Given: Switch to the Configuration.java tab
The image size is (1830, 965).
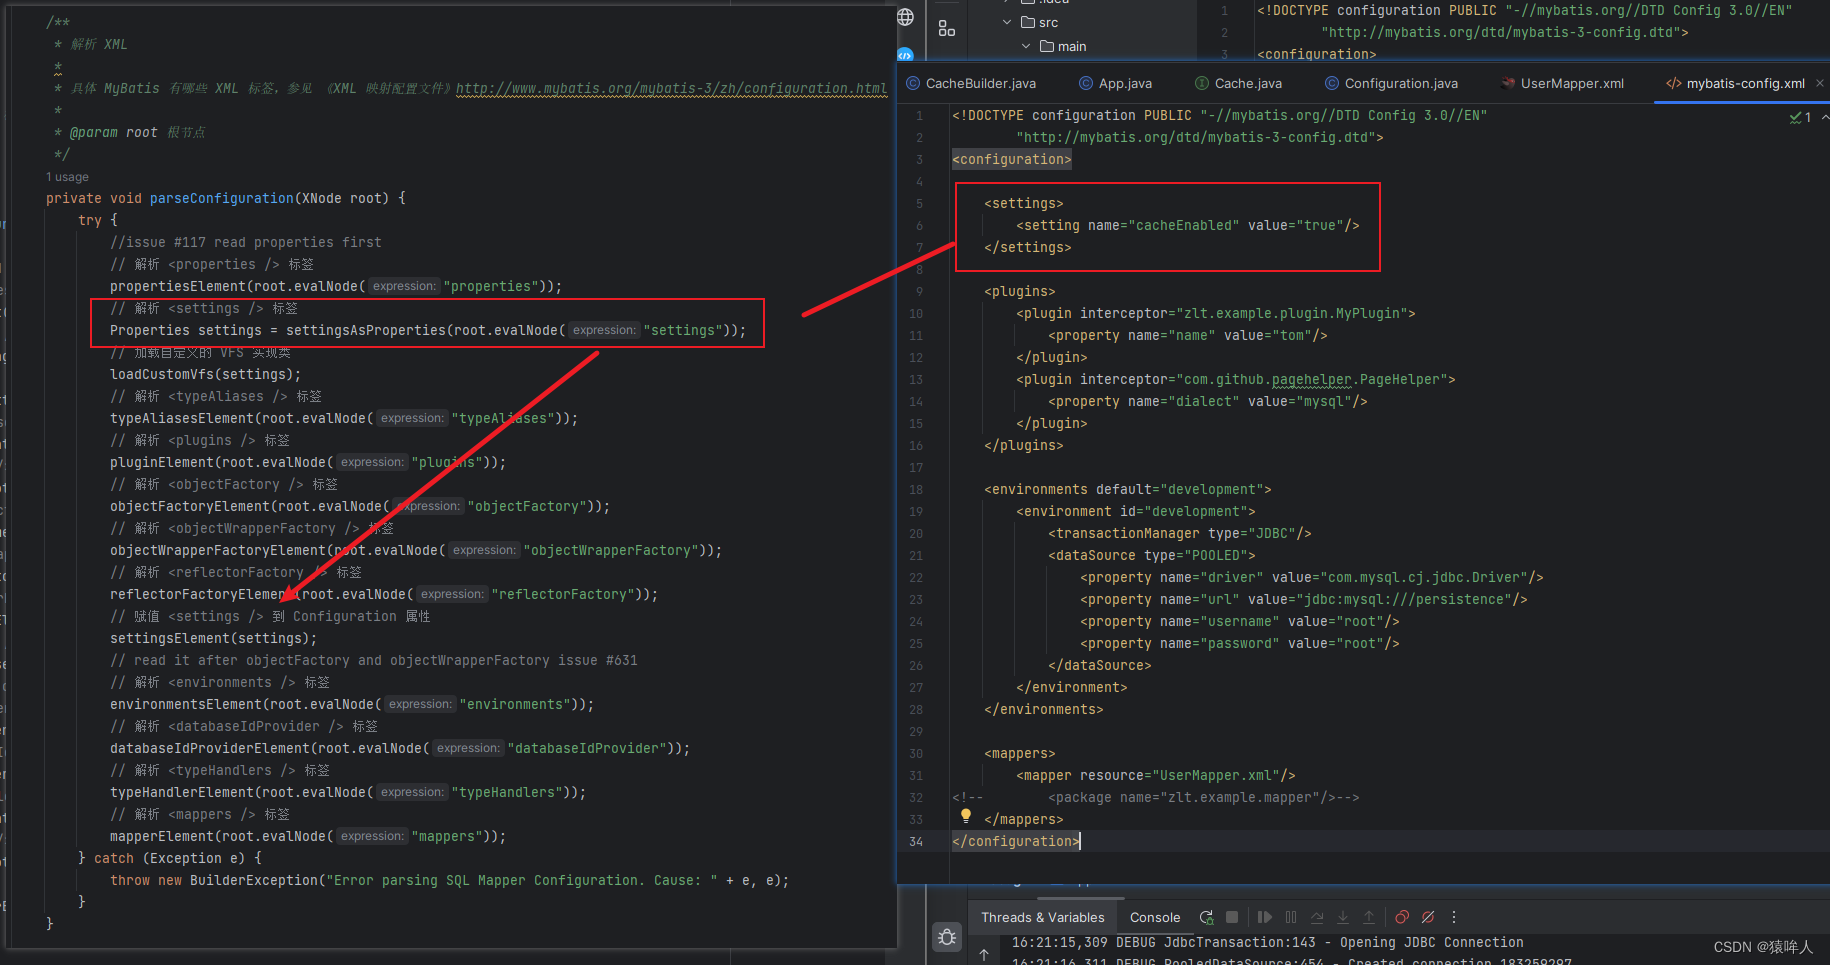Looking at the screenshot, I should coord(1391,83).
